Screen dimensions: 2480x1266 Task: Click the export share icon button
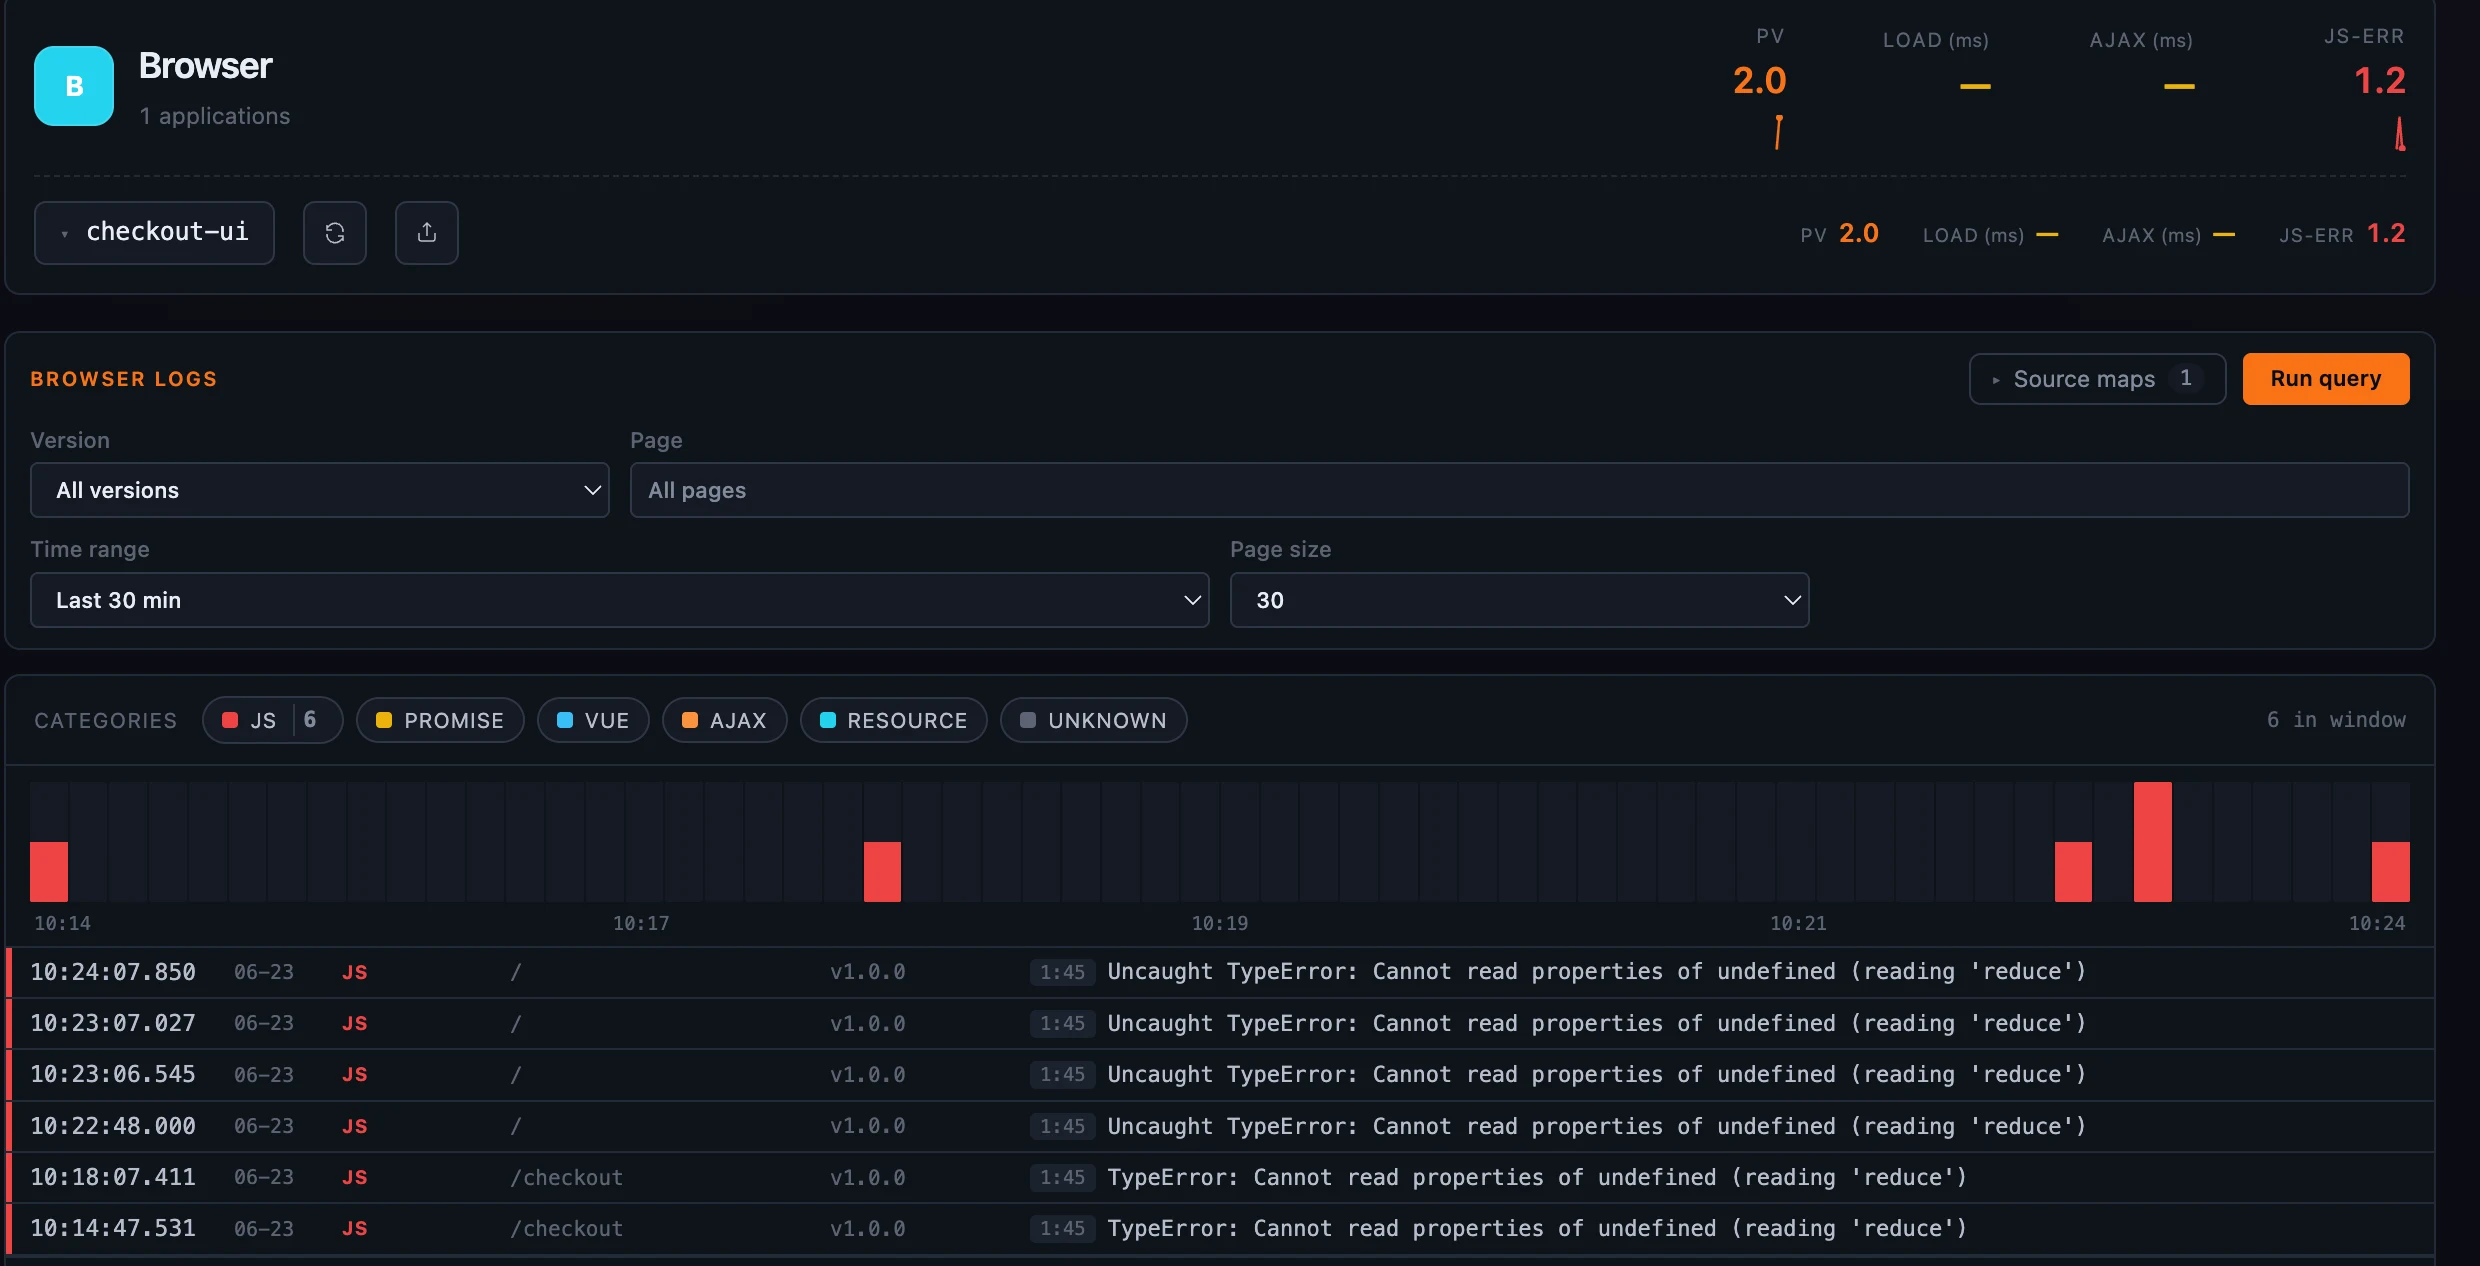(427, 233)
